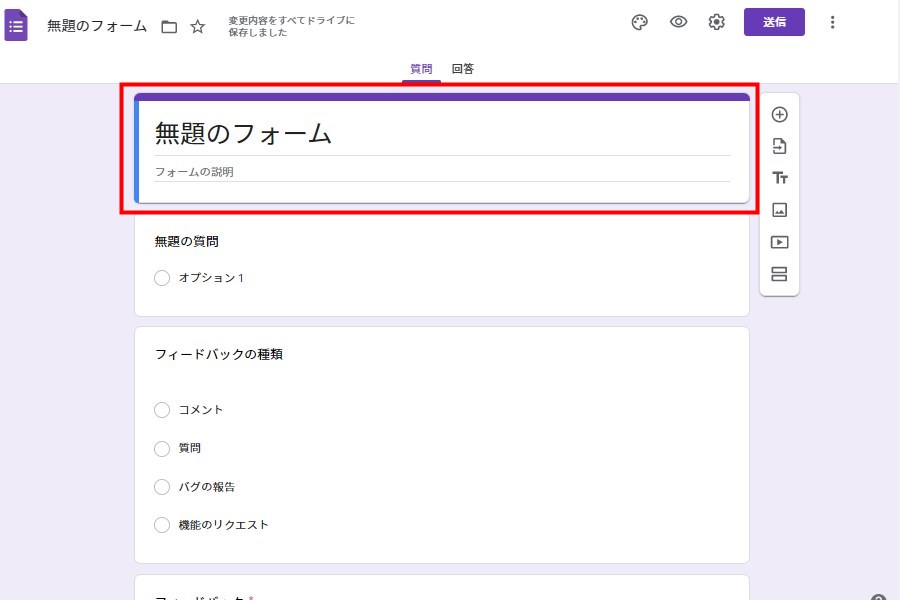Select the オプション 1 radio button
Viewport: 900px width, 600px height.
[x=162, y=278]
